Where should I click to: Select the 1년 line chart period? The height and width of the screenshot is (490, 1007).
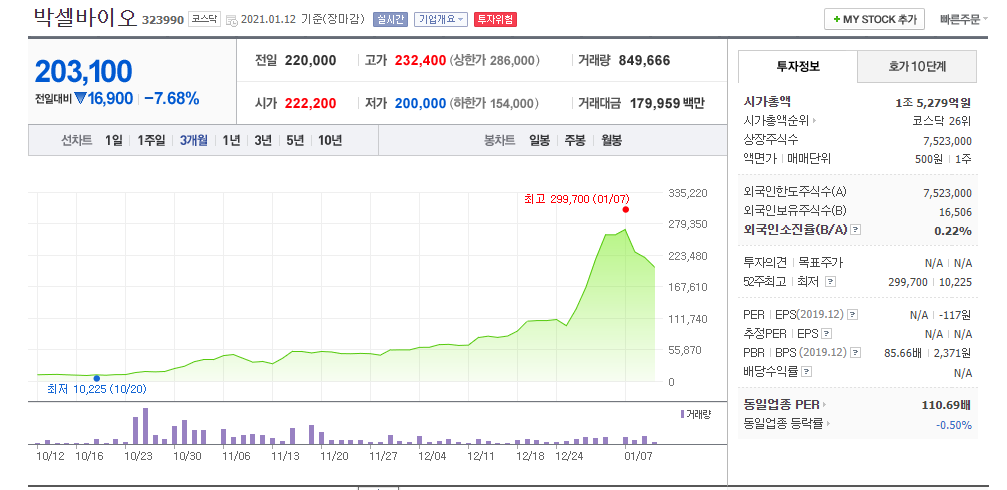pos(231,140)
